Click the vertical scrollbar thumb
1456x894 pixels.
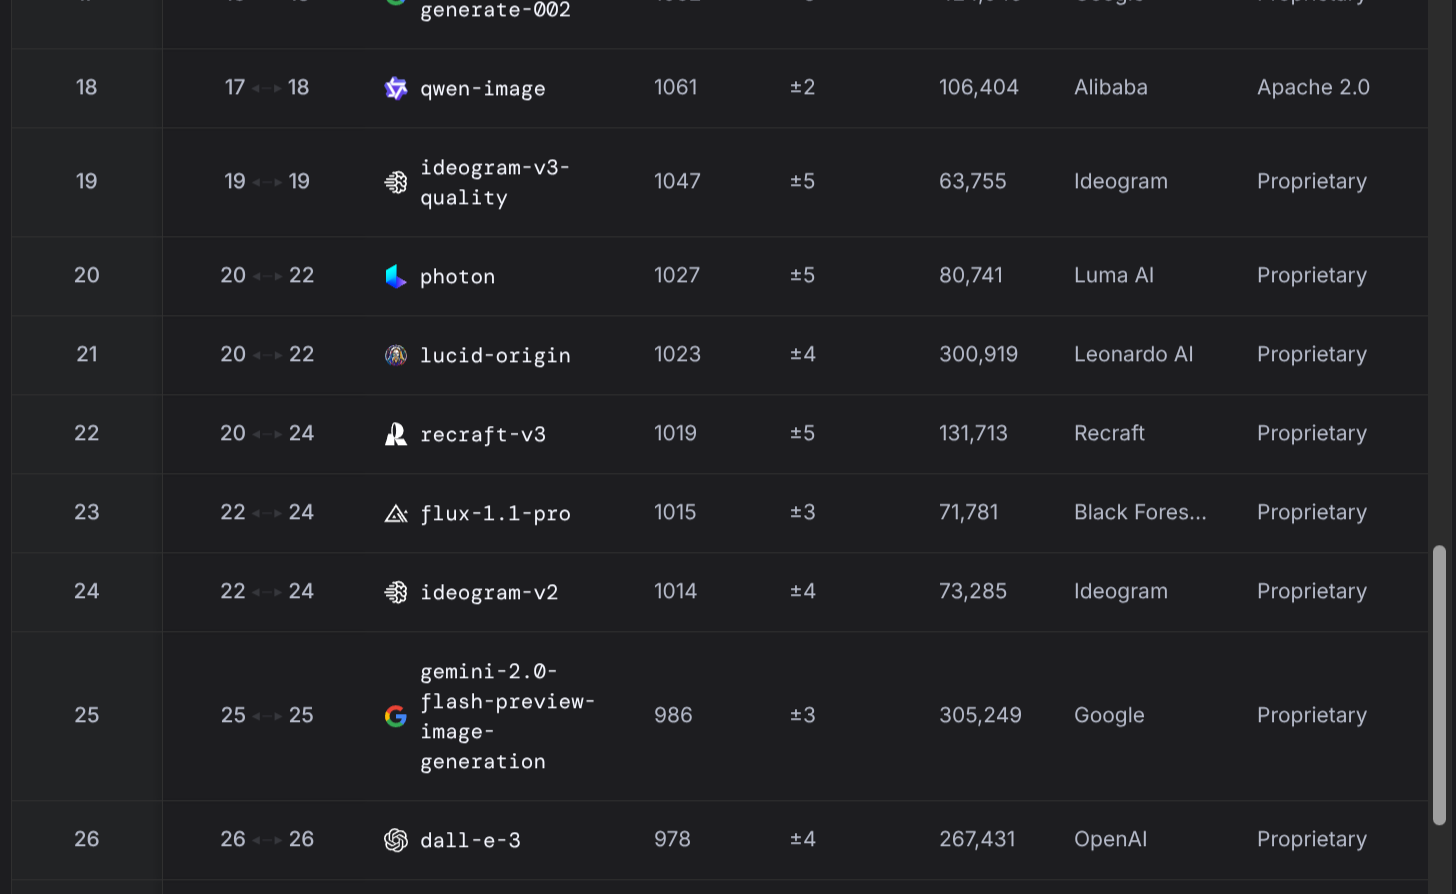[x=1439, y=685]
